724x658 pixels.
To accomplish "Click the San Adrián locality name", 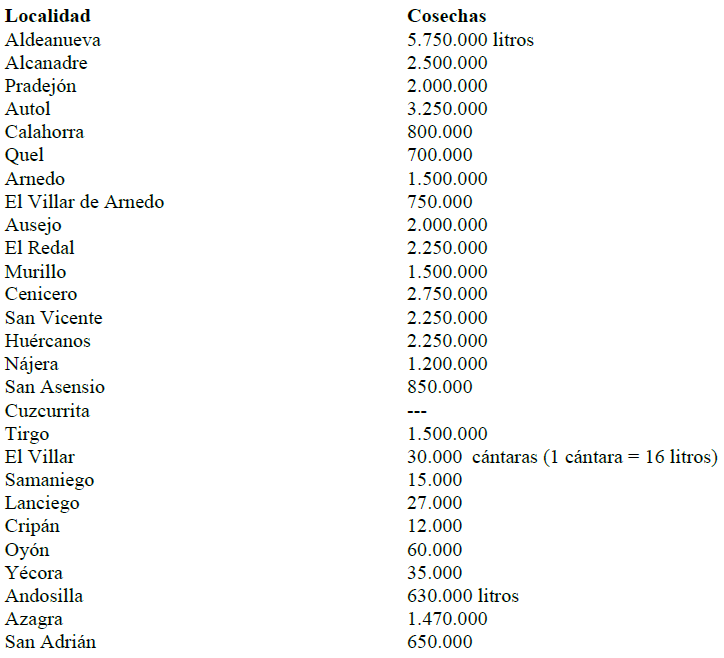I will point(50,642).
